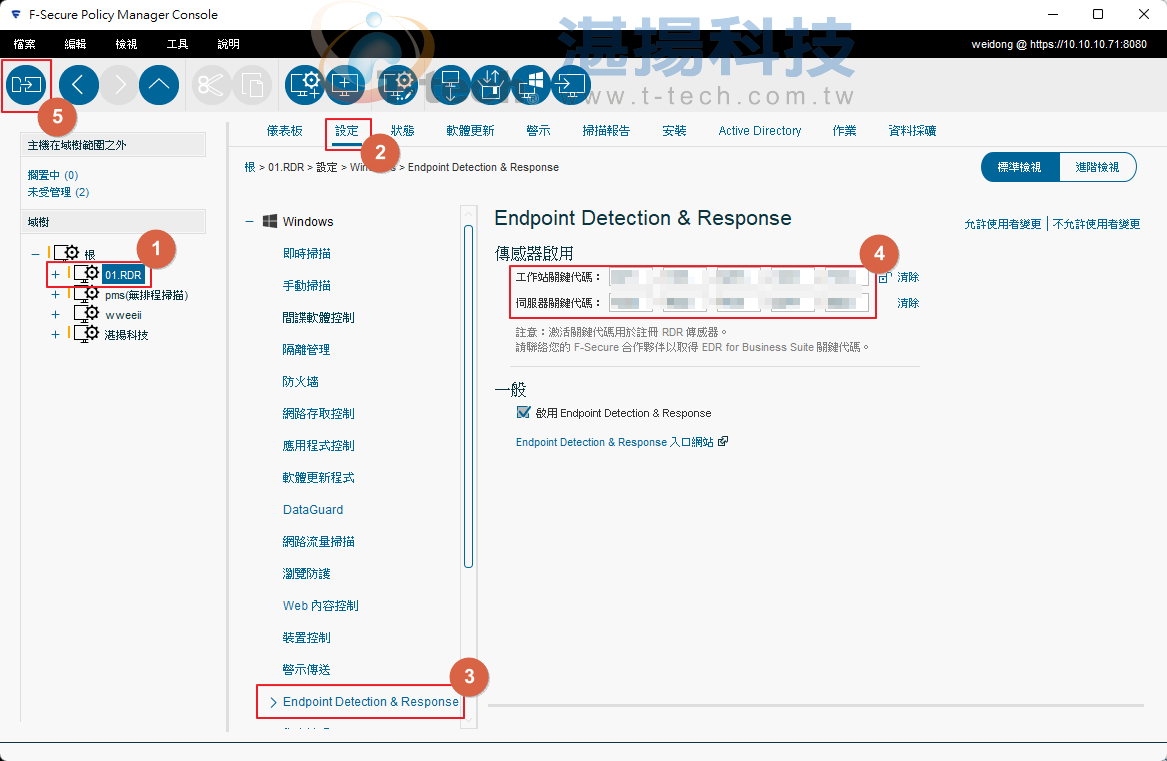
Task: Open the Endpoint Detection & Response 入口網站 link
Action: tap(614, 441)
